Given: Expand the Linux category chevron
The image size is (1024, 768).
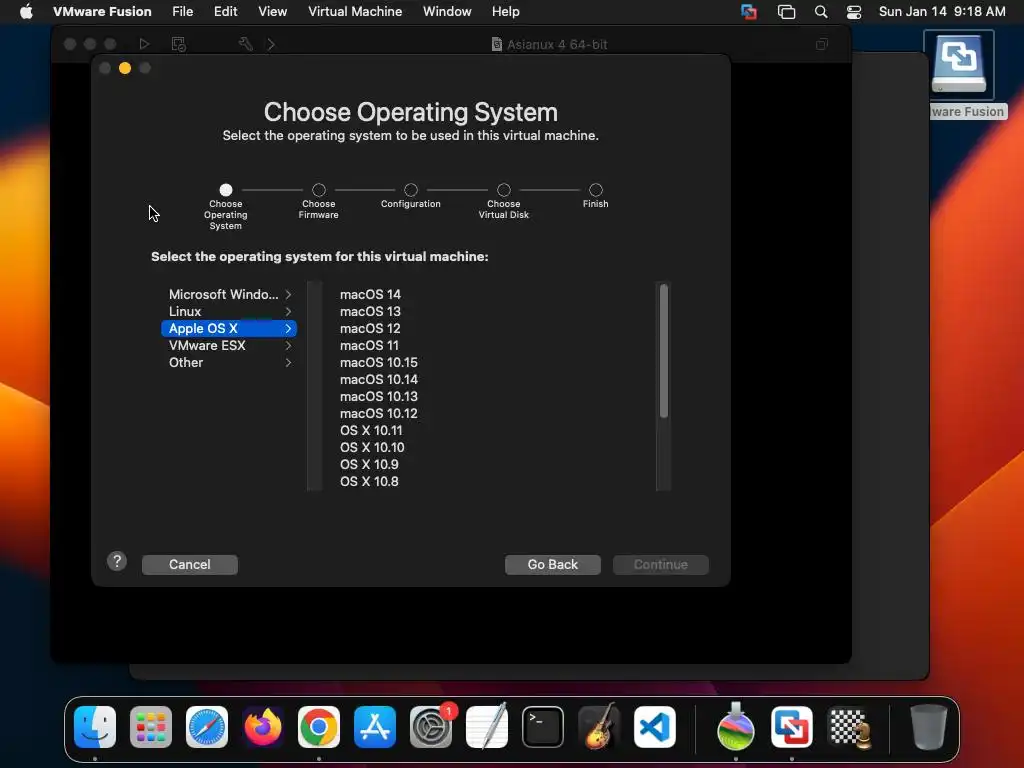Looking at the screenshot, I should click(288, 312).
